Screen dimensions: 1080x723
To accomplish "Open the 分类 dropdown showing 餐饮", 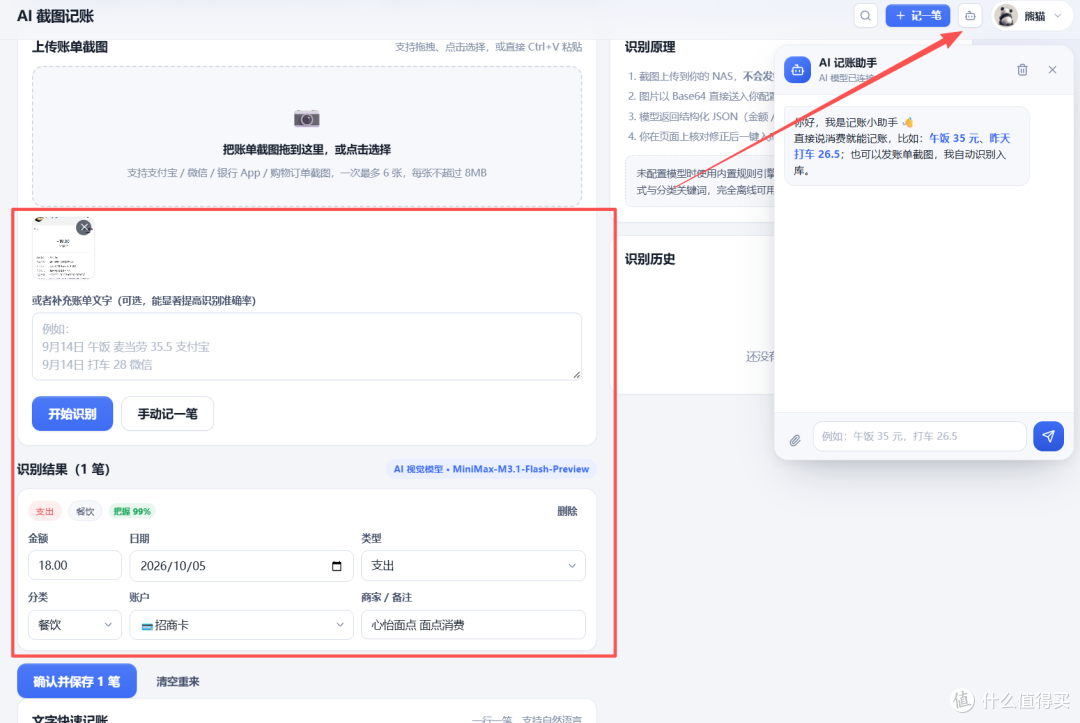I will pos(74,625).
